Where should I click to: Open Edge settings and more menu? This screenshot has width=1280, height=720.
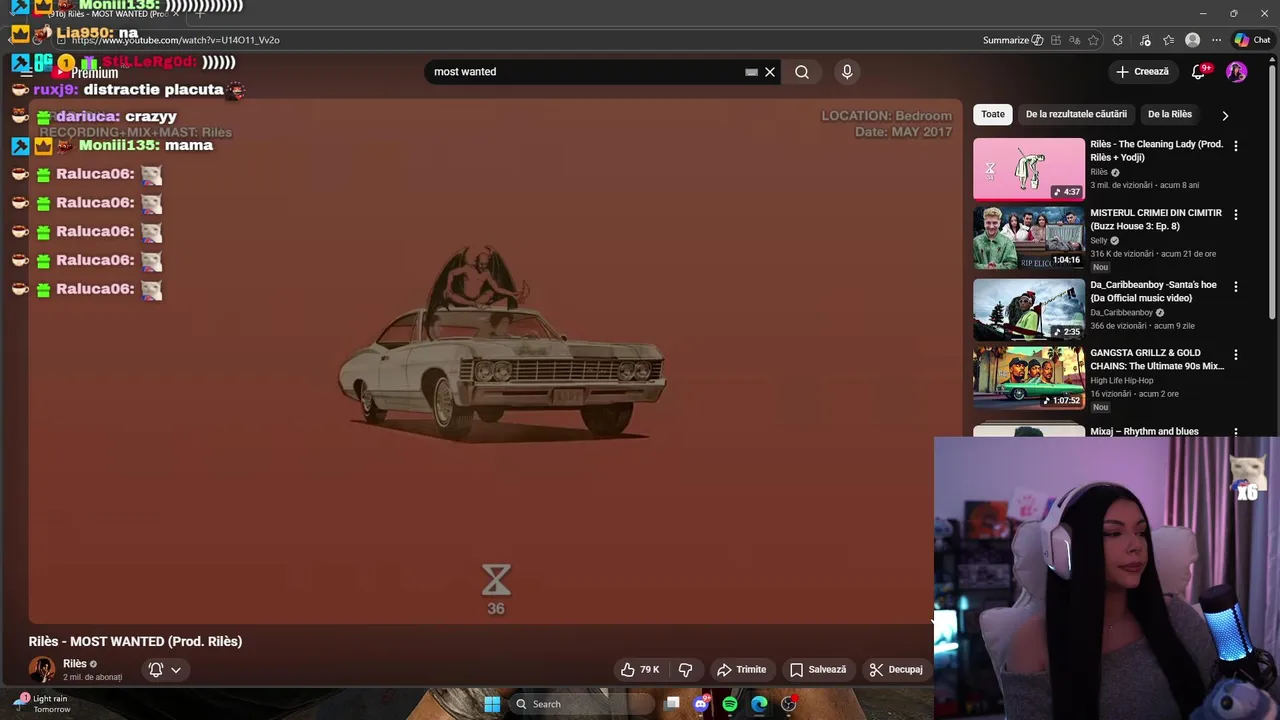[1216, 40]
